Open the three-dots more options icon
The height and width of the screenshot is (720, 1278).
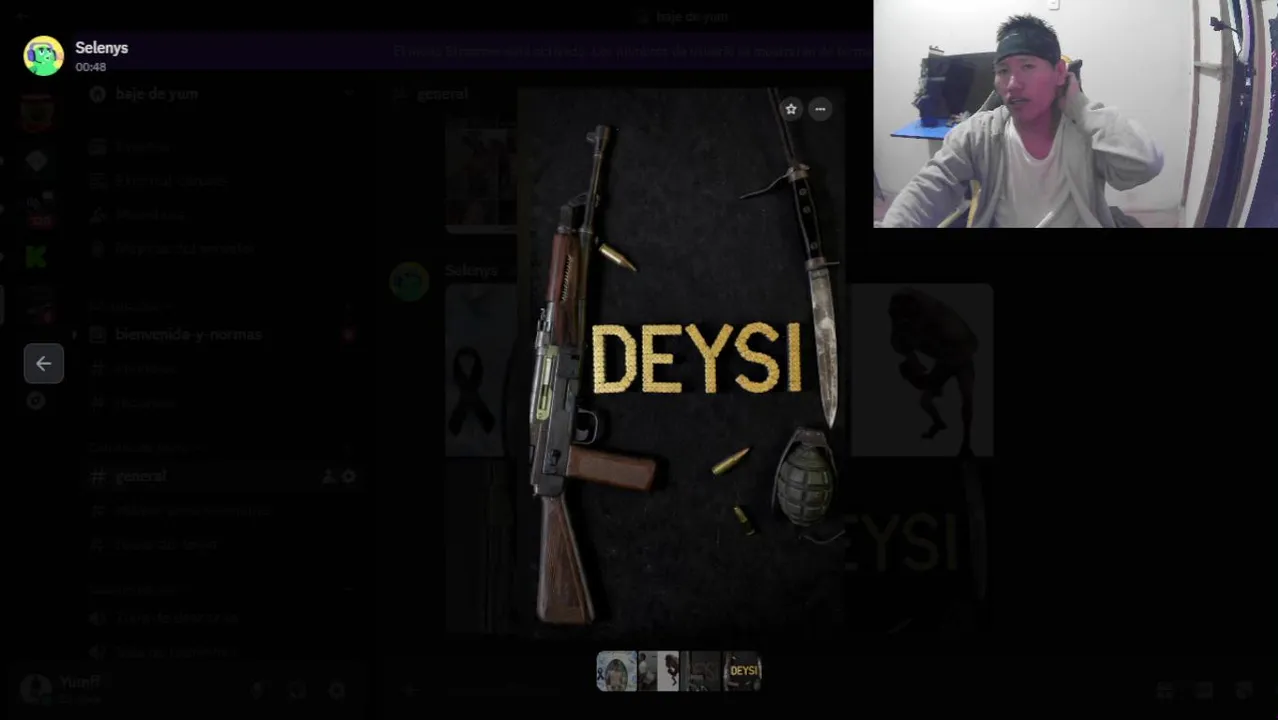coord(820,109)
